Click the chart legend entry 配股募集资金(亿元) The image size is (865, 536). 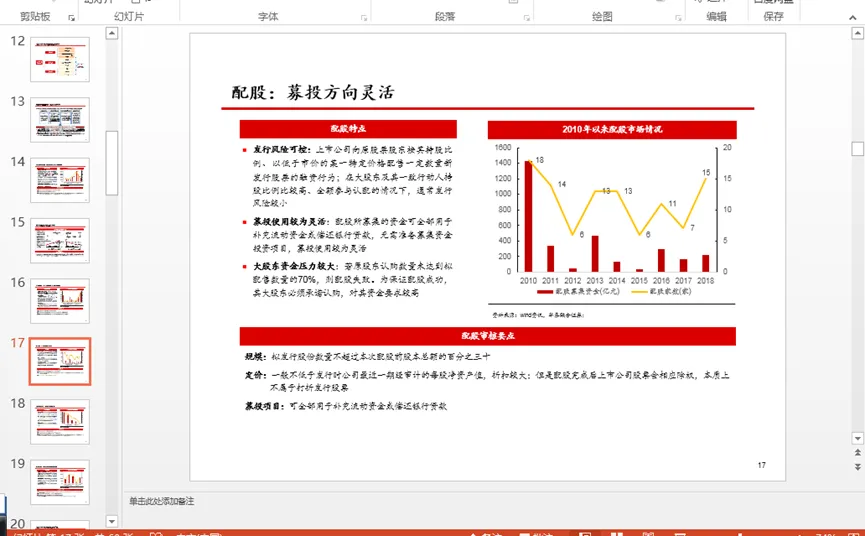[x=579, y=291]
